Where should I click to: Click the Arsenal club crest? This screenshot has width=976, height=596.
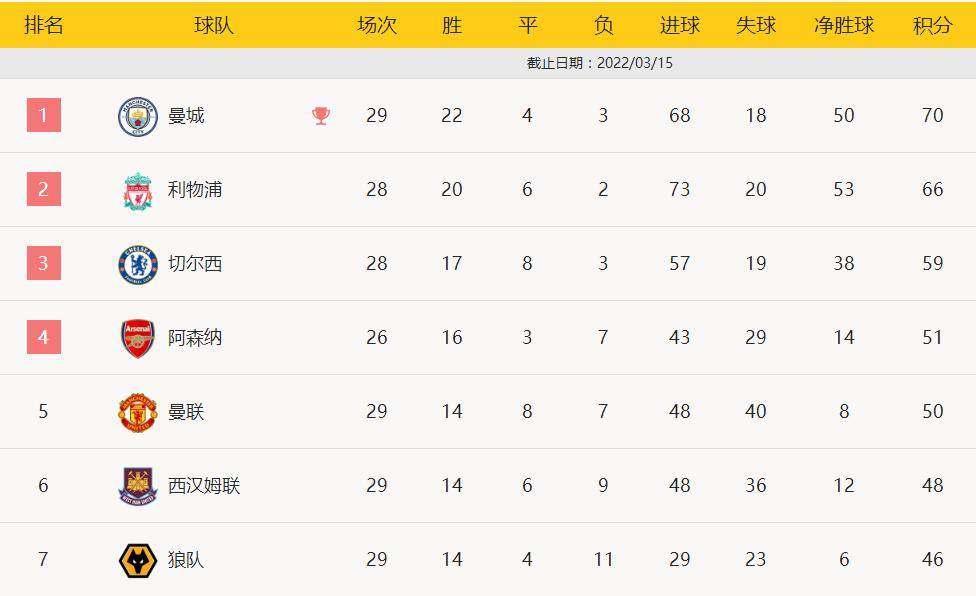(138, 338)
